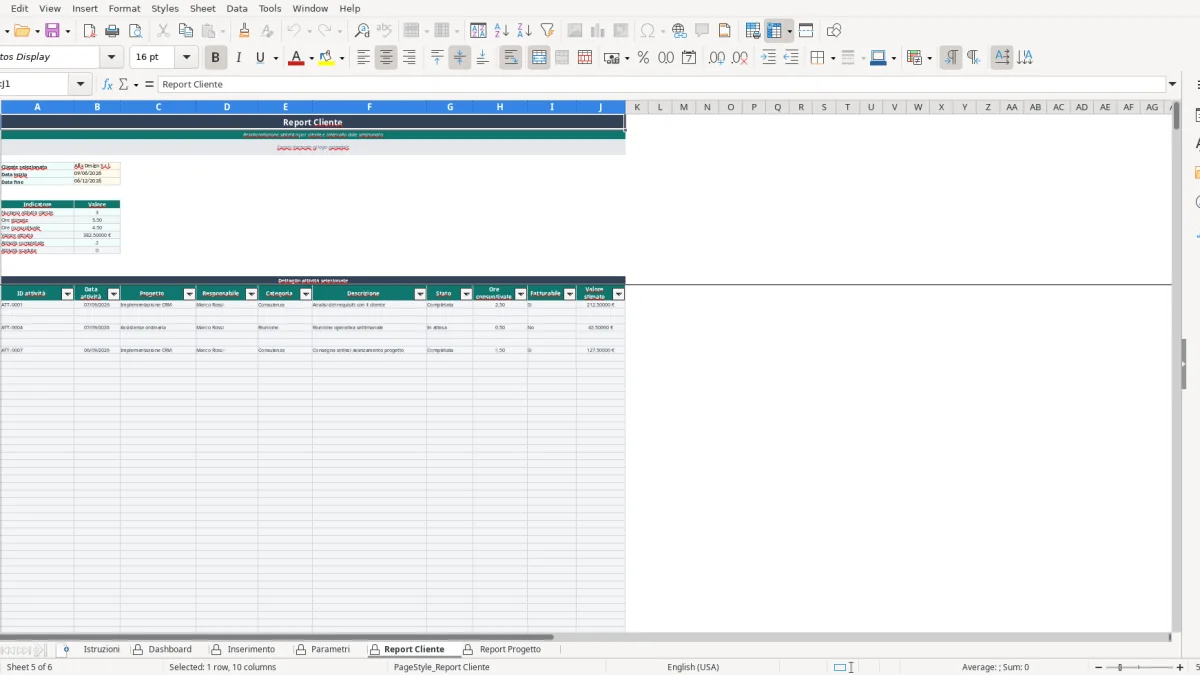The width and height of the screenshot is (1200, 675).
Task: Click the horizontal scrollbar
Action: click(276, 637)
